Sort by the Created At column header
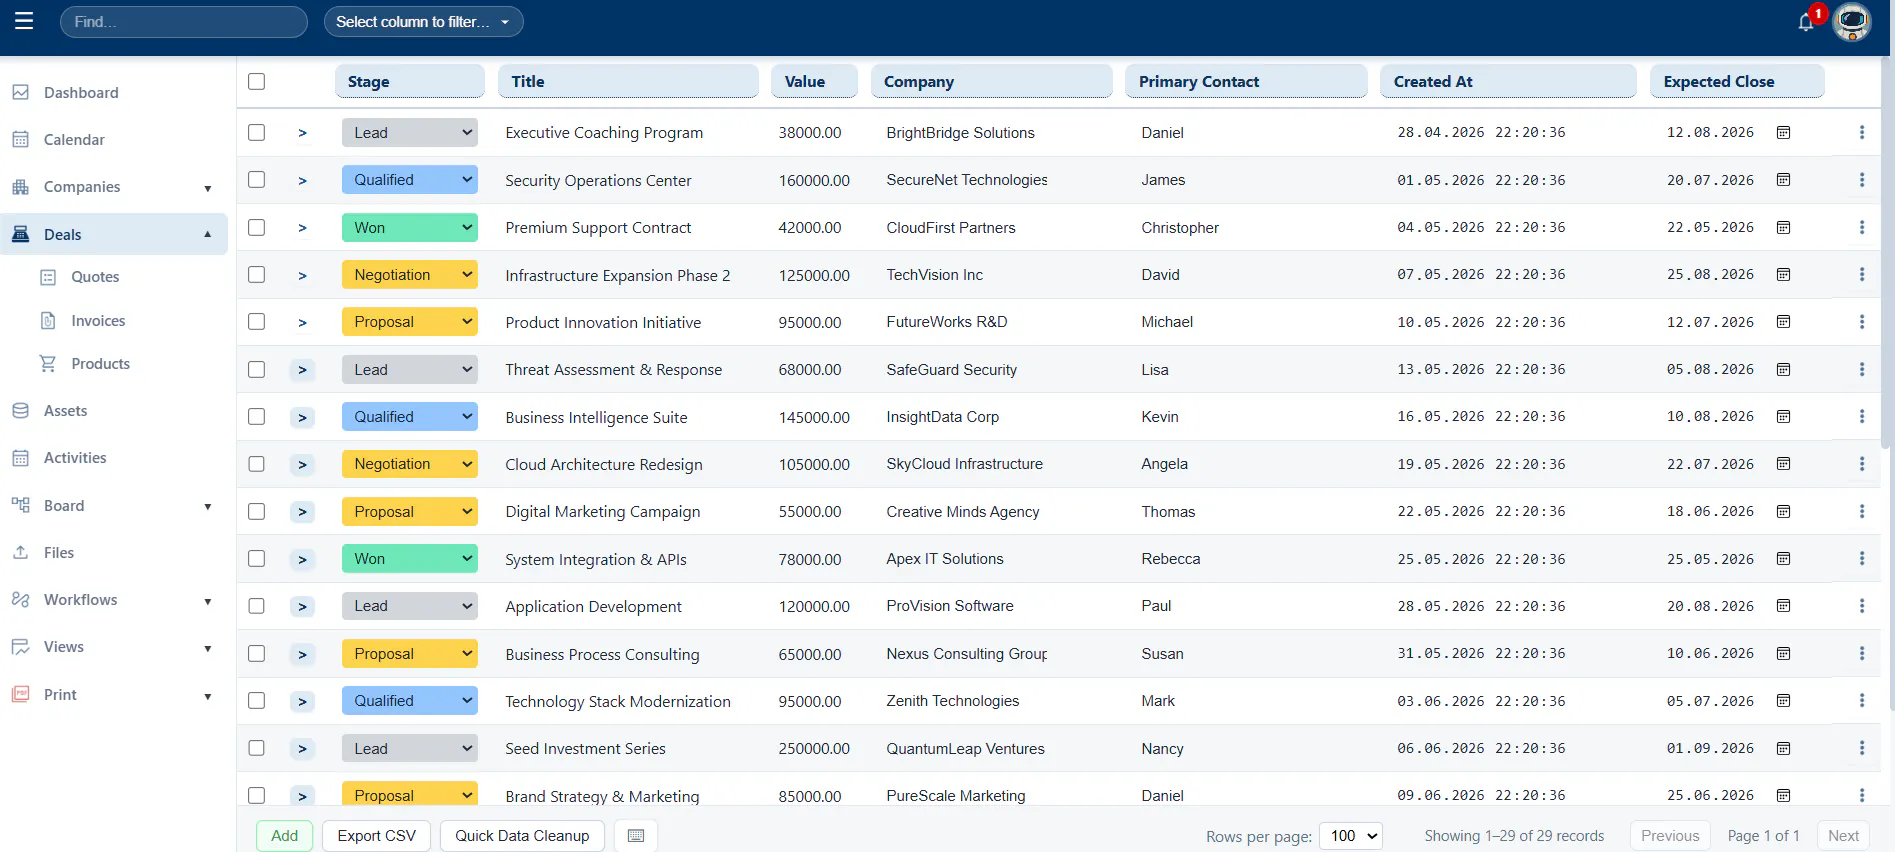Image resolution: width=1895 pixels, height=852 pixels. (1508, 82)
